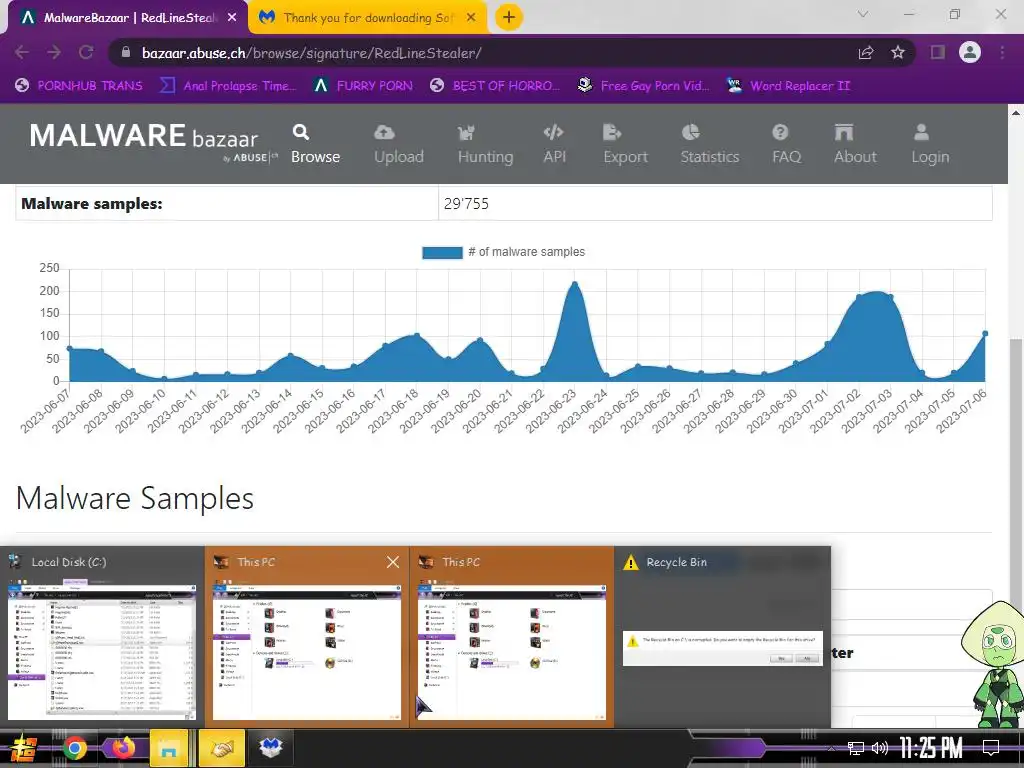Viewport: 1024px width, 768px height.
Task: Click the 29'755 malware samples value
Action: (466, 204)
